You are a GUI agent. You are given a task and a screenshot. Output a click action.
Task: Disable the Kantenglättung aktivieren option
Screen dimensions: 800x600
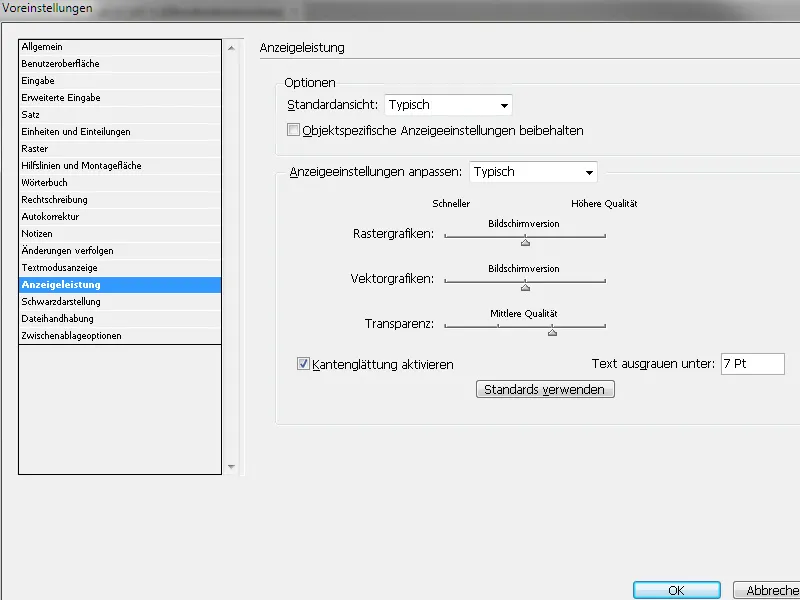tap(302, 364)
